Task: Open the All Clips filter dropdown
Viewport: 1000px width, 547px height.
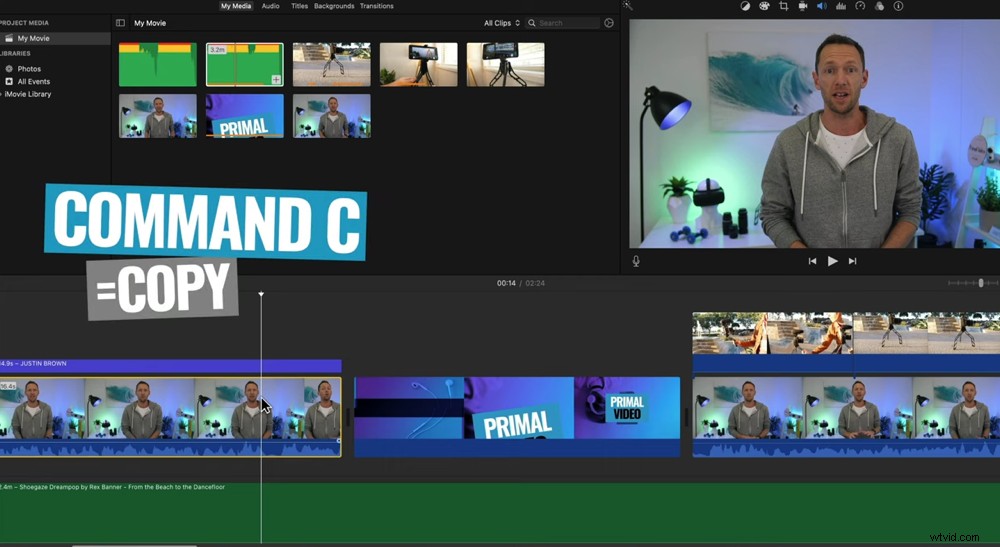Action: coord(501,23)
